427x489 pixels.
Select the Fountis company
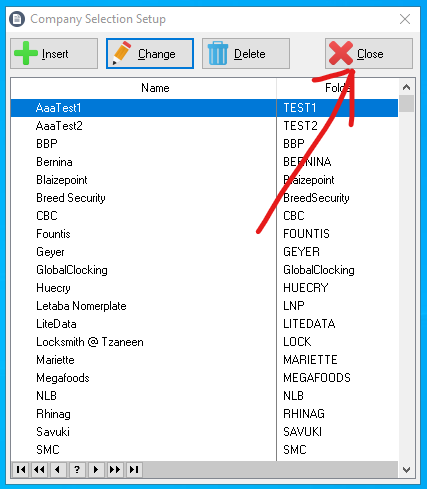pos(53,234)
